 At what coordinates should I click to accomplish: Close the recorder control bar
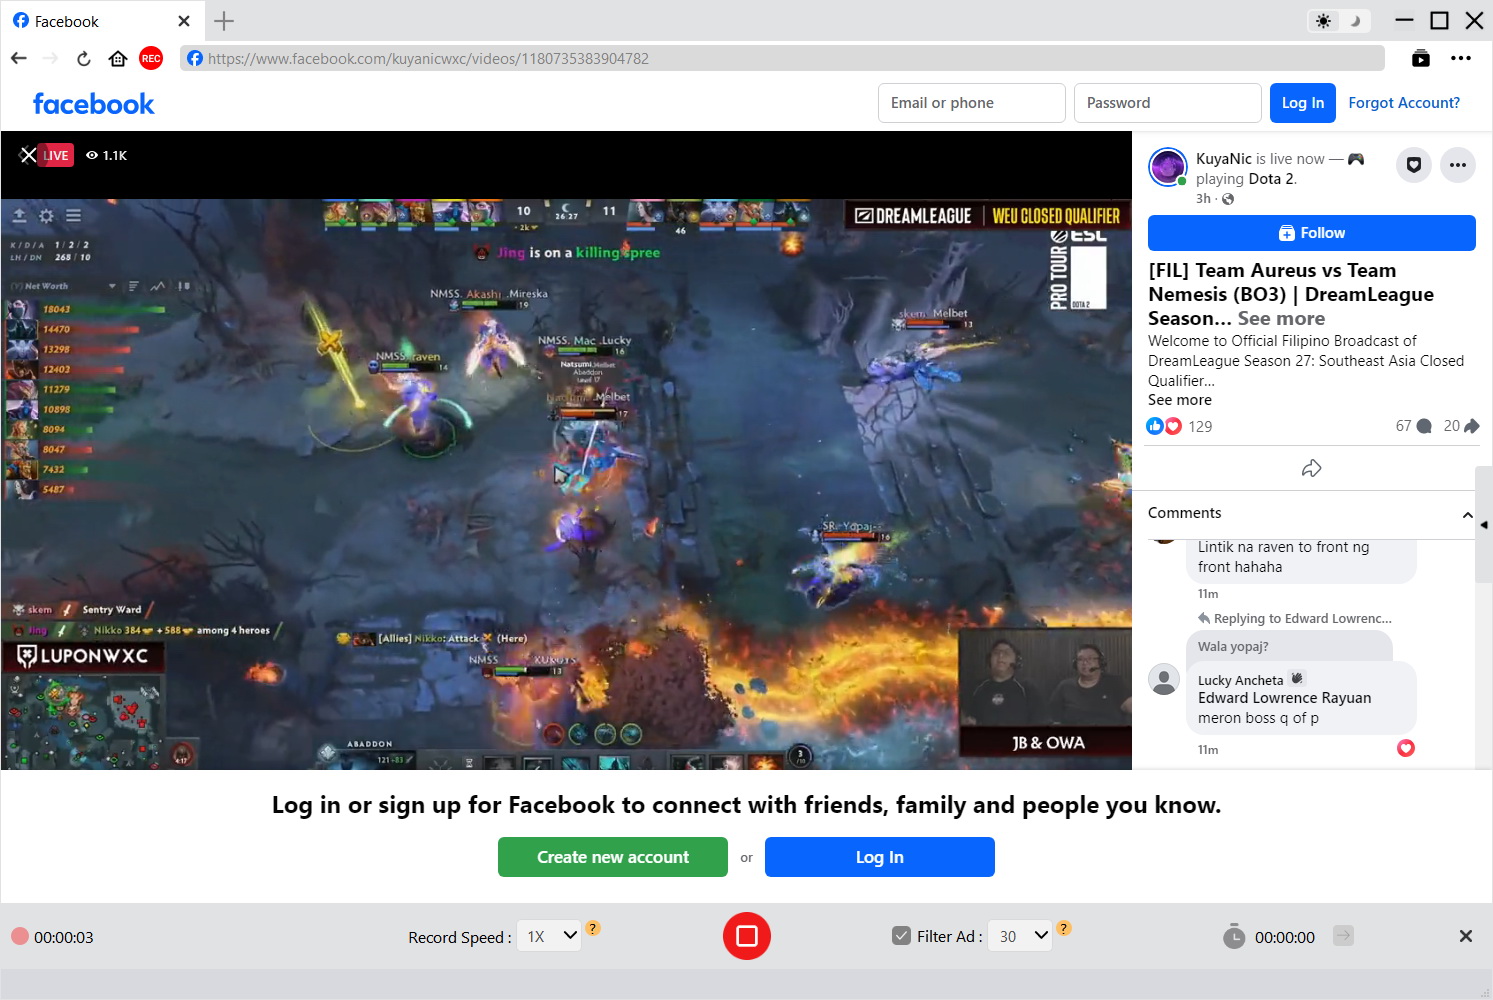click(x=1466, y=936)
